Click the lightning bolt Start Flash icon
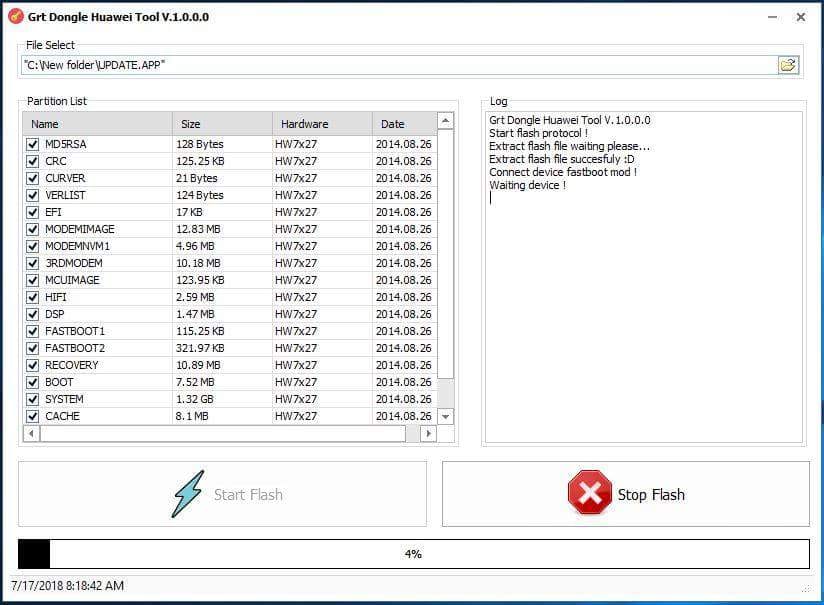824x605 pixels. pos(188,494)
